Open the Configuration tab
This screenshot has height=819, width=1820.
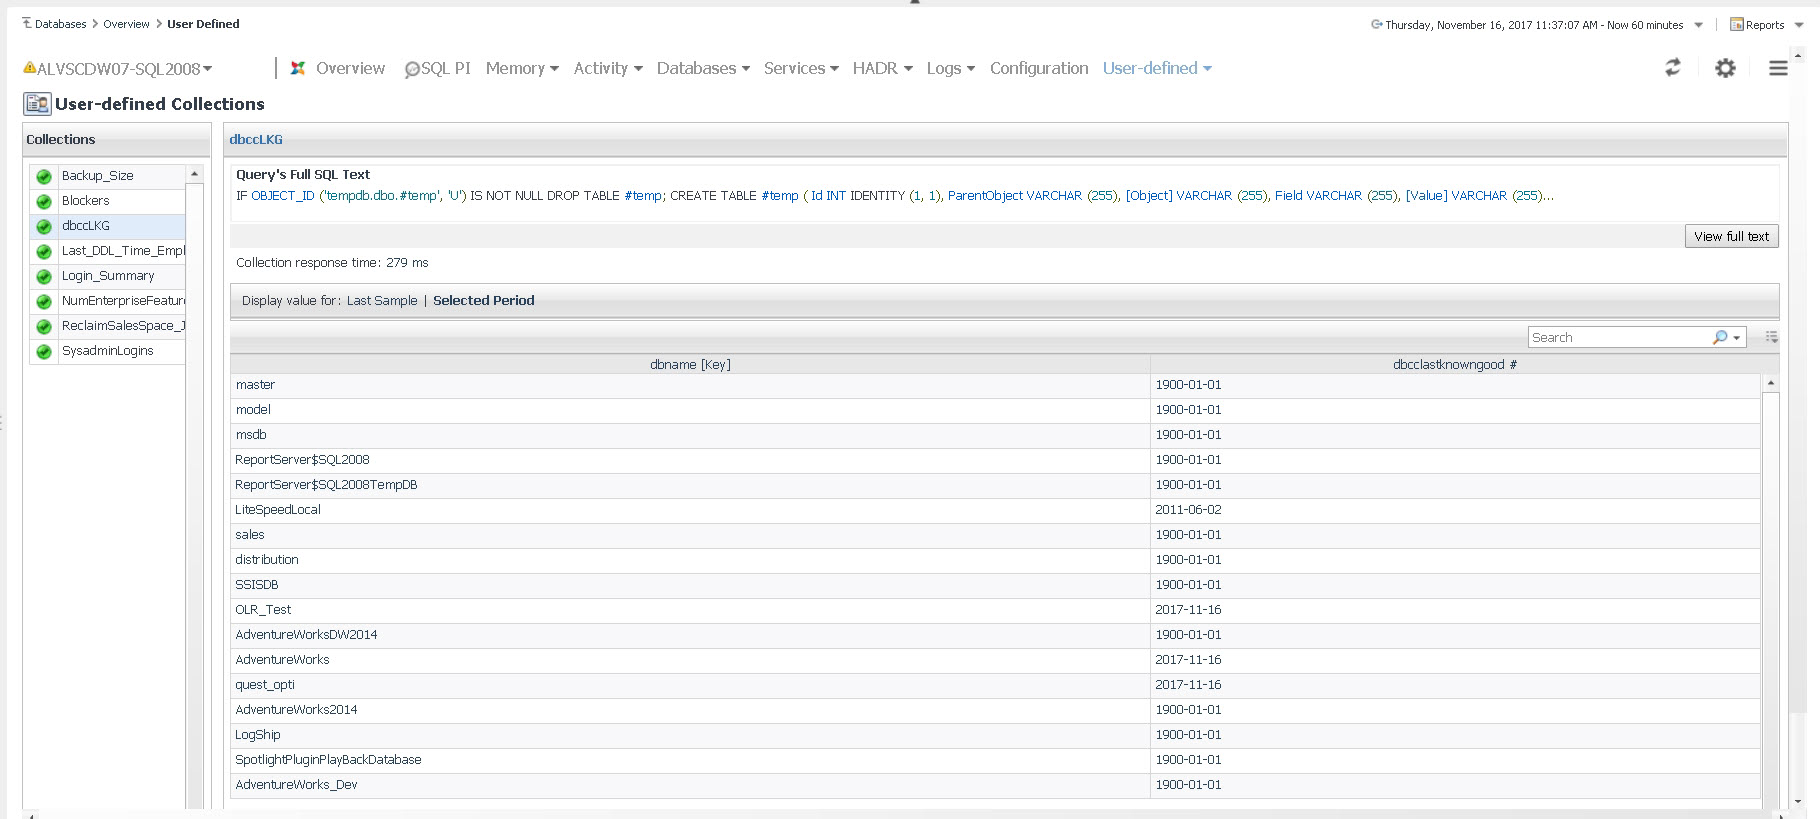coord(1038,69)
